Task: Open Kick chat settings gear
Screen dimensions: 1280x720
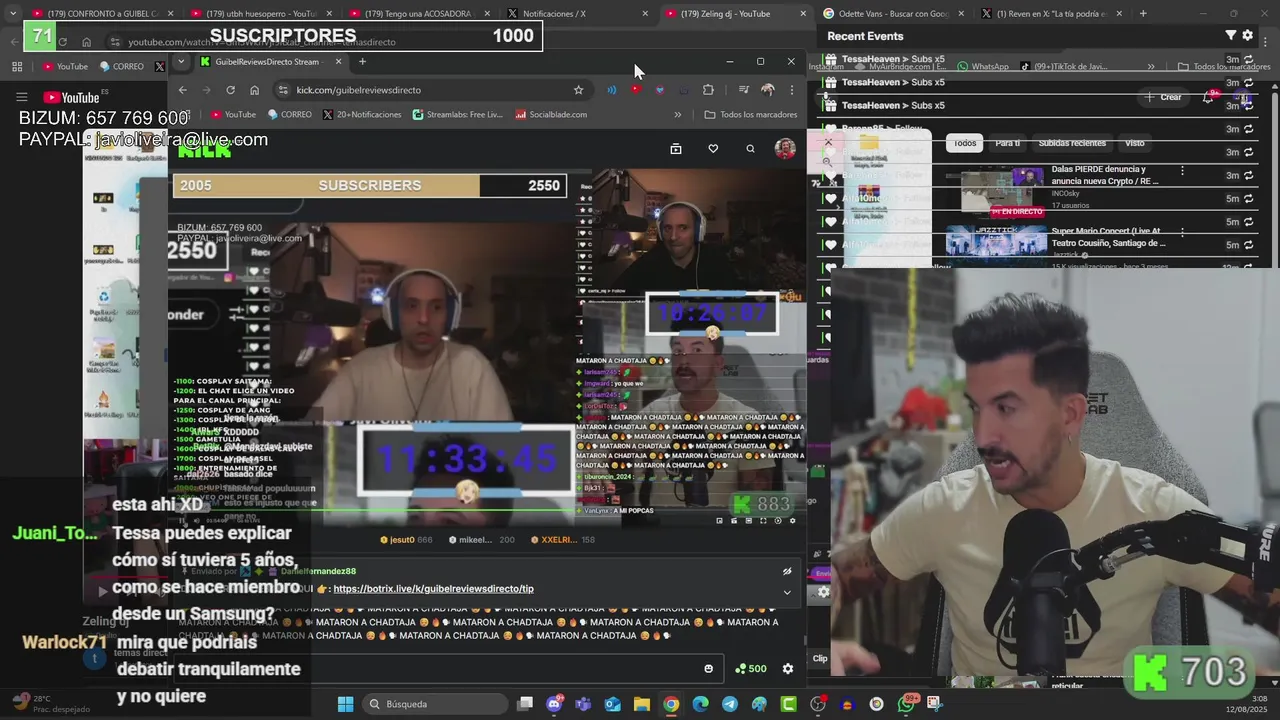Action: click(787, 669)
